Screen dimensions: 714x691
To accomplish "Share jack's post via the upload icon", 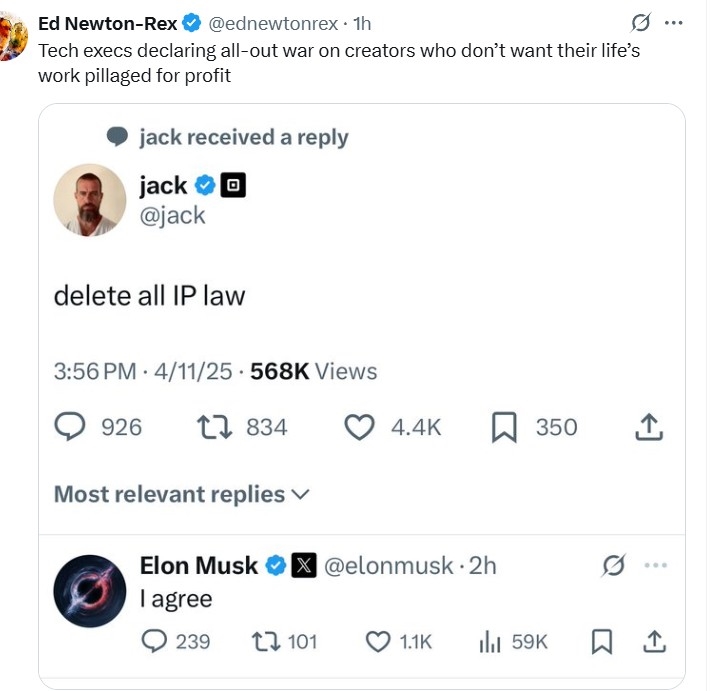I will pyautogui.click(x=649, y=428).
